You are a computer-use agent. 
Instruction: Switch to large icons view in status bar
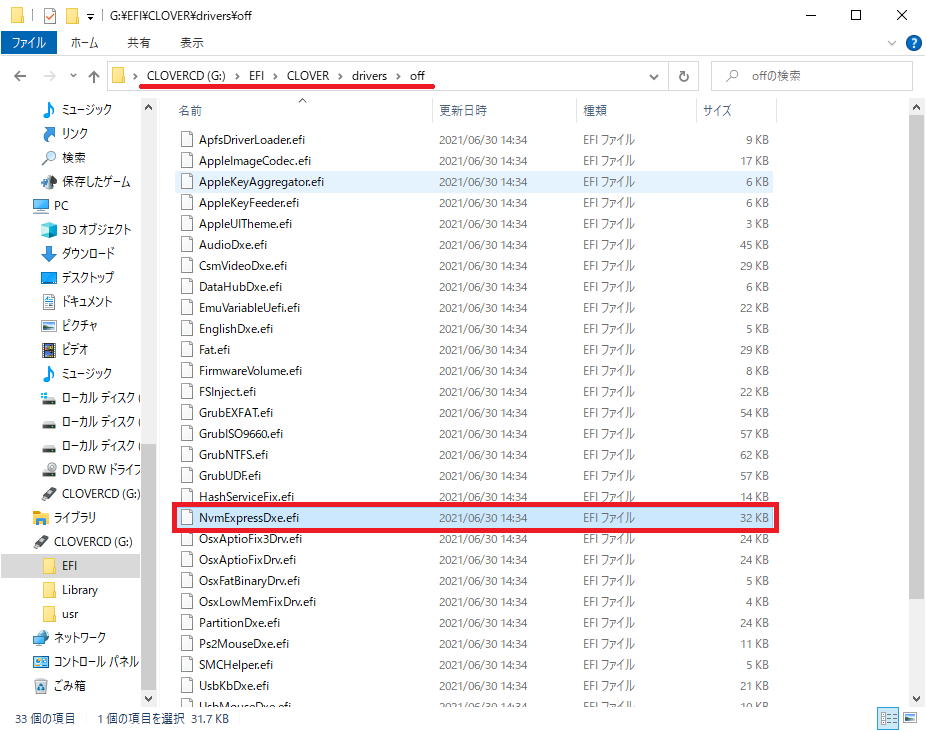tap(909, 718)
